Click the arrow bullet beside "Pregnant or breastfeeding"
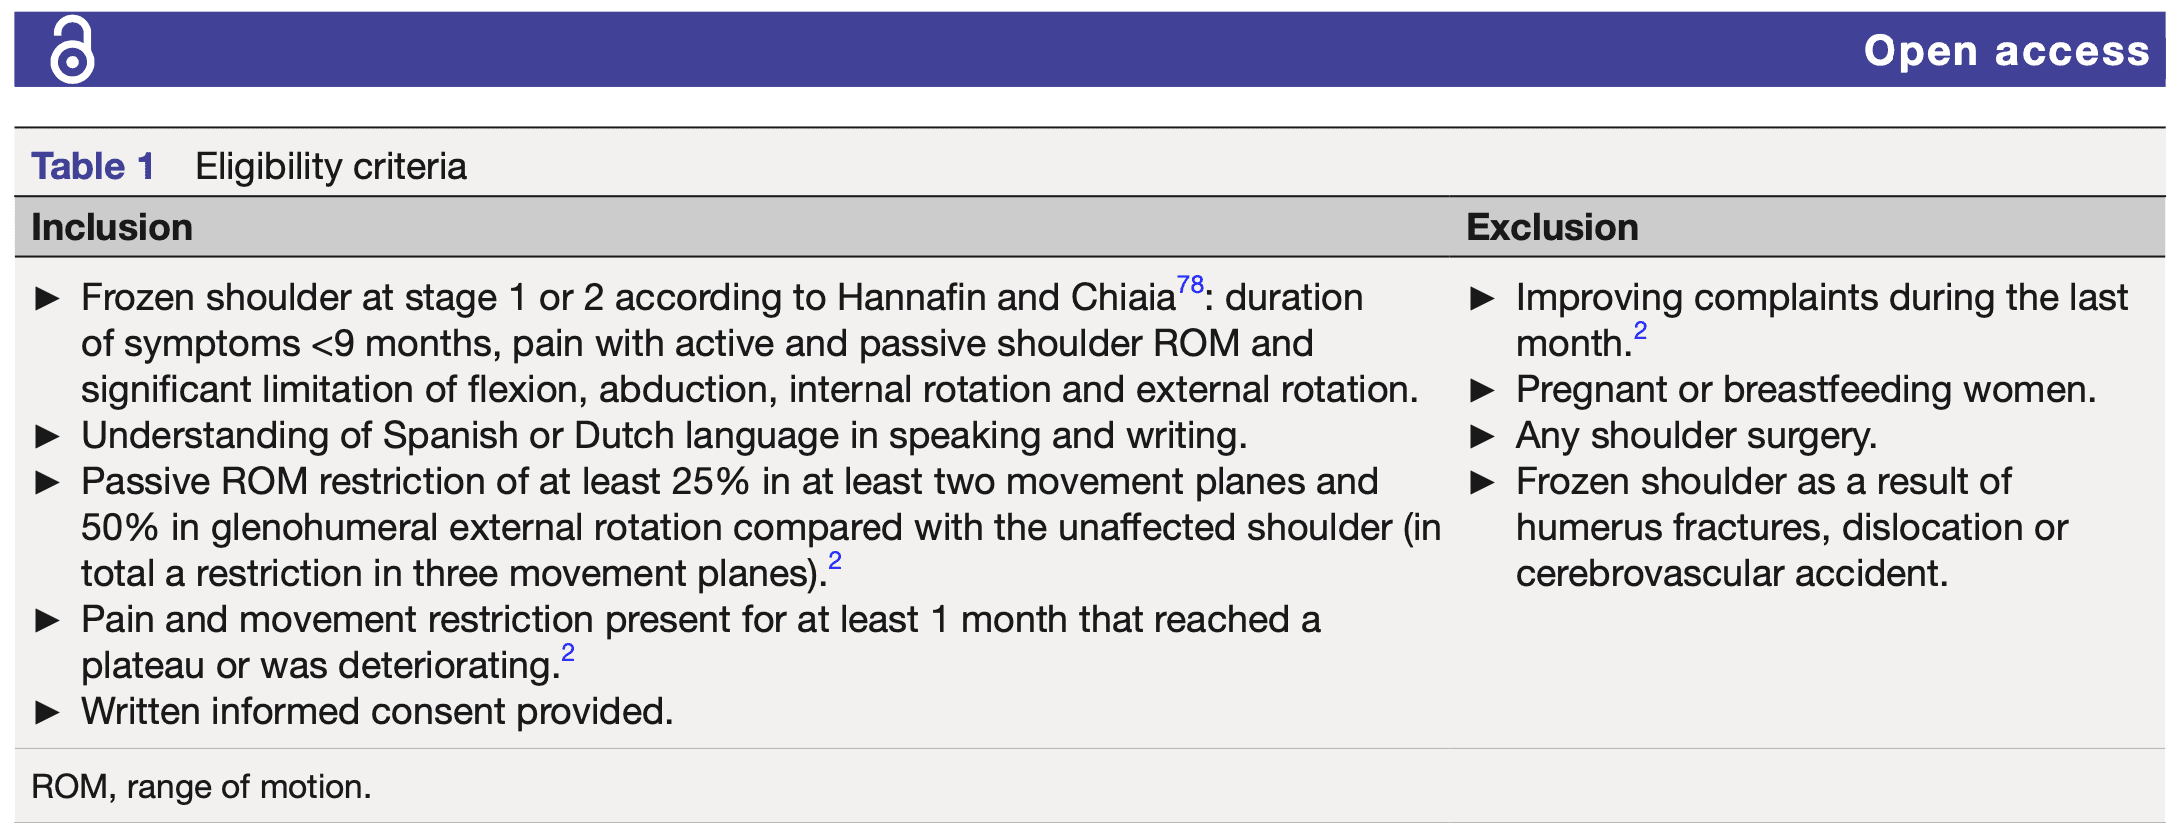The image size is (2178, 838). 1482,390
